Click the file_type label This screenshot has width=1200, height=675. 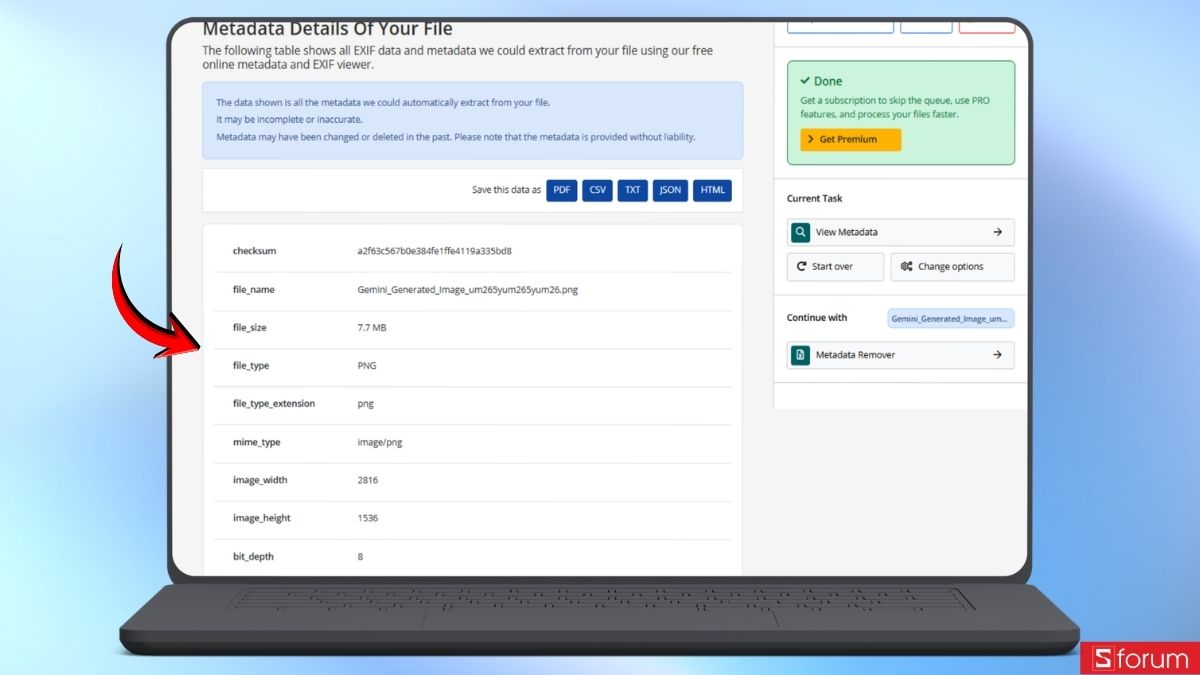coord(251,366)
